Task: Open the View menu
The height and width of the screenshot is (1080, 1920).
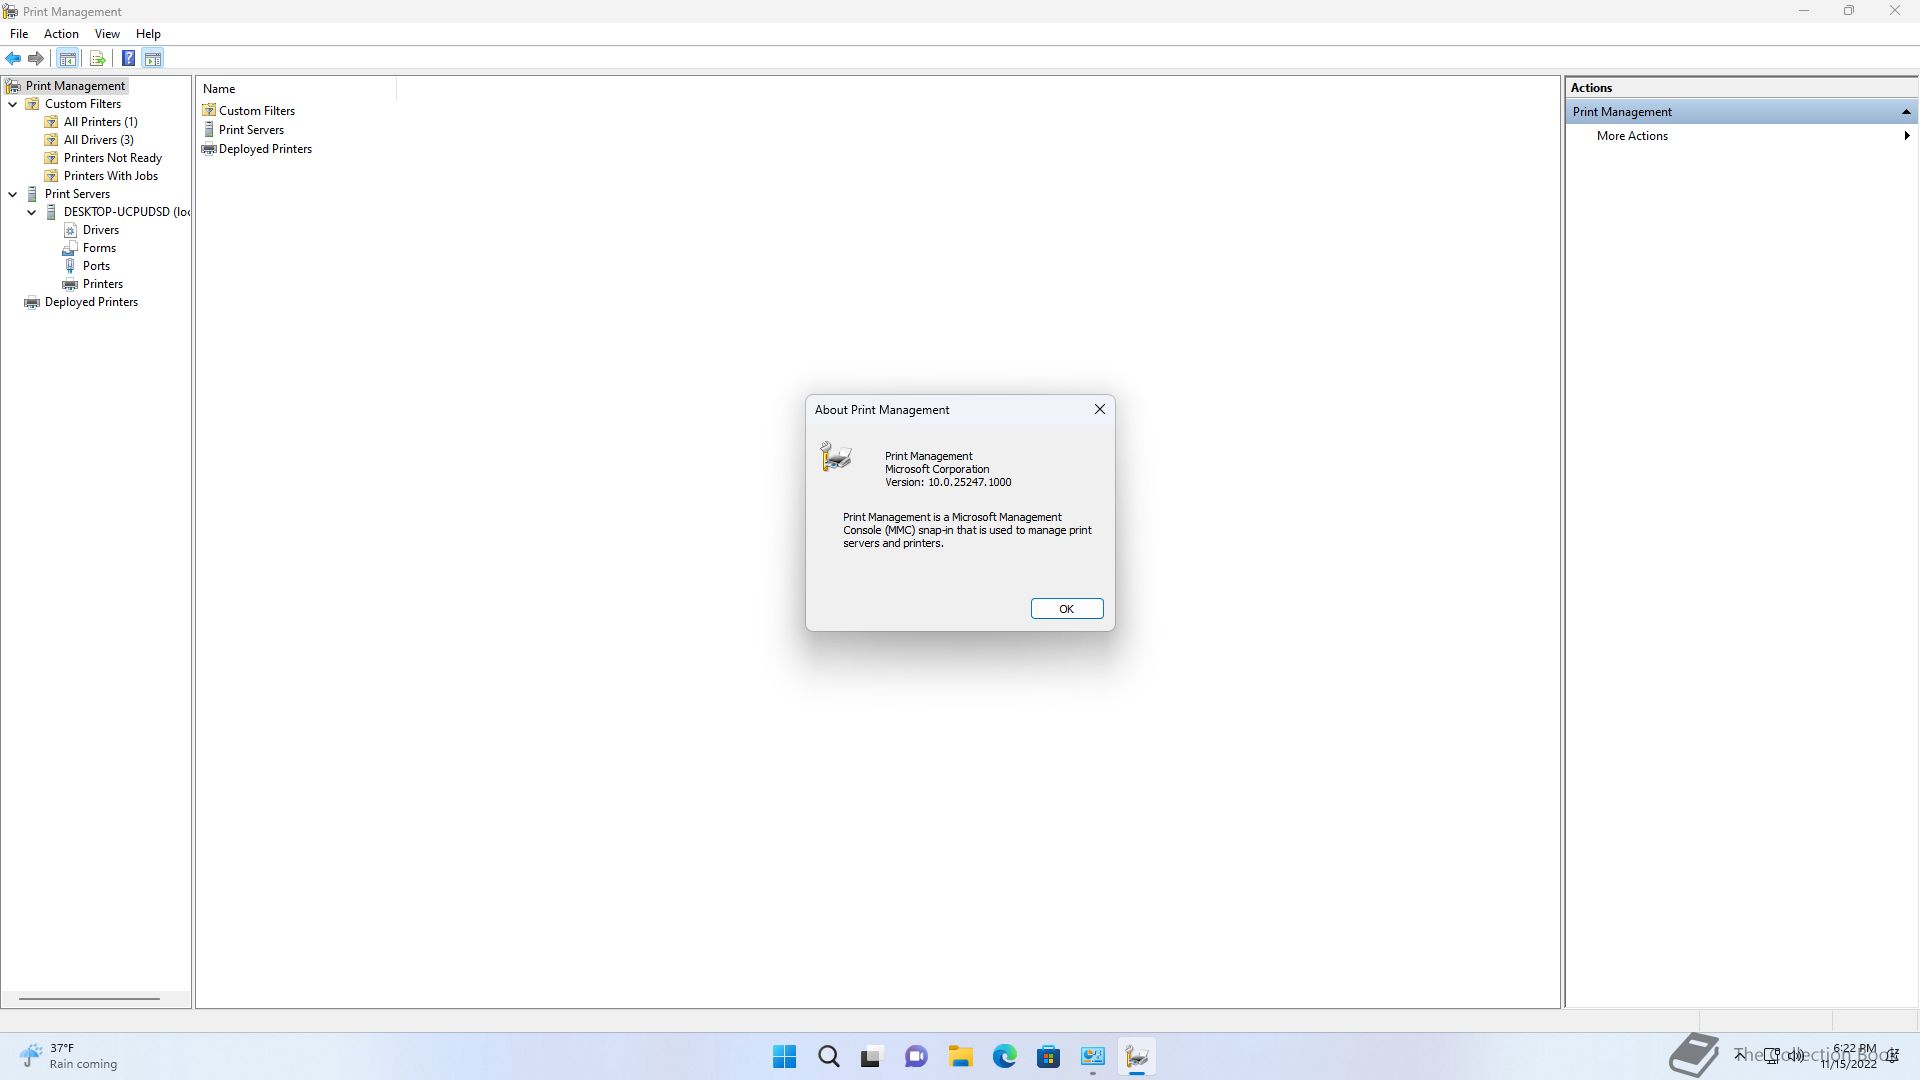Action: point(107,33)
